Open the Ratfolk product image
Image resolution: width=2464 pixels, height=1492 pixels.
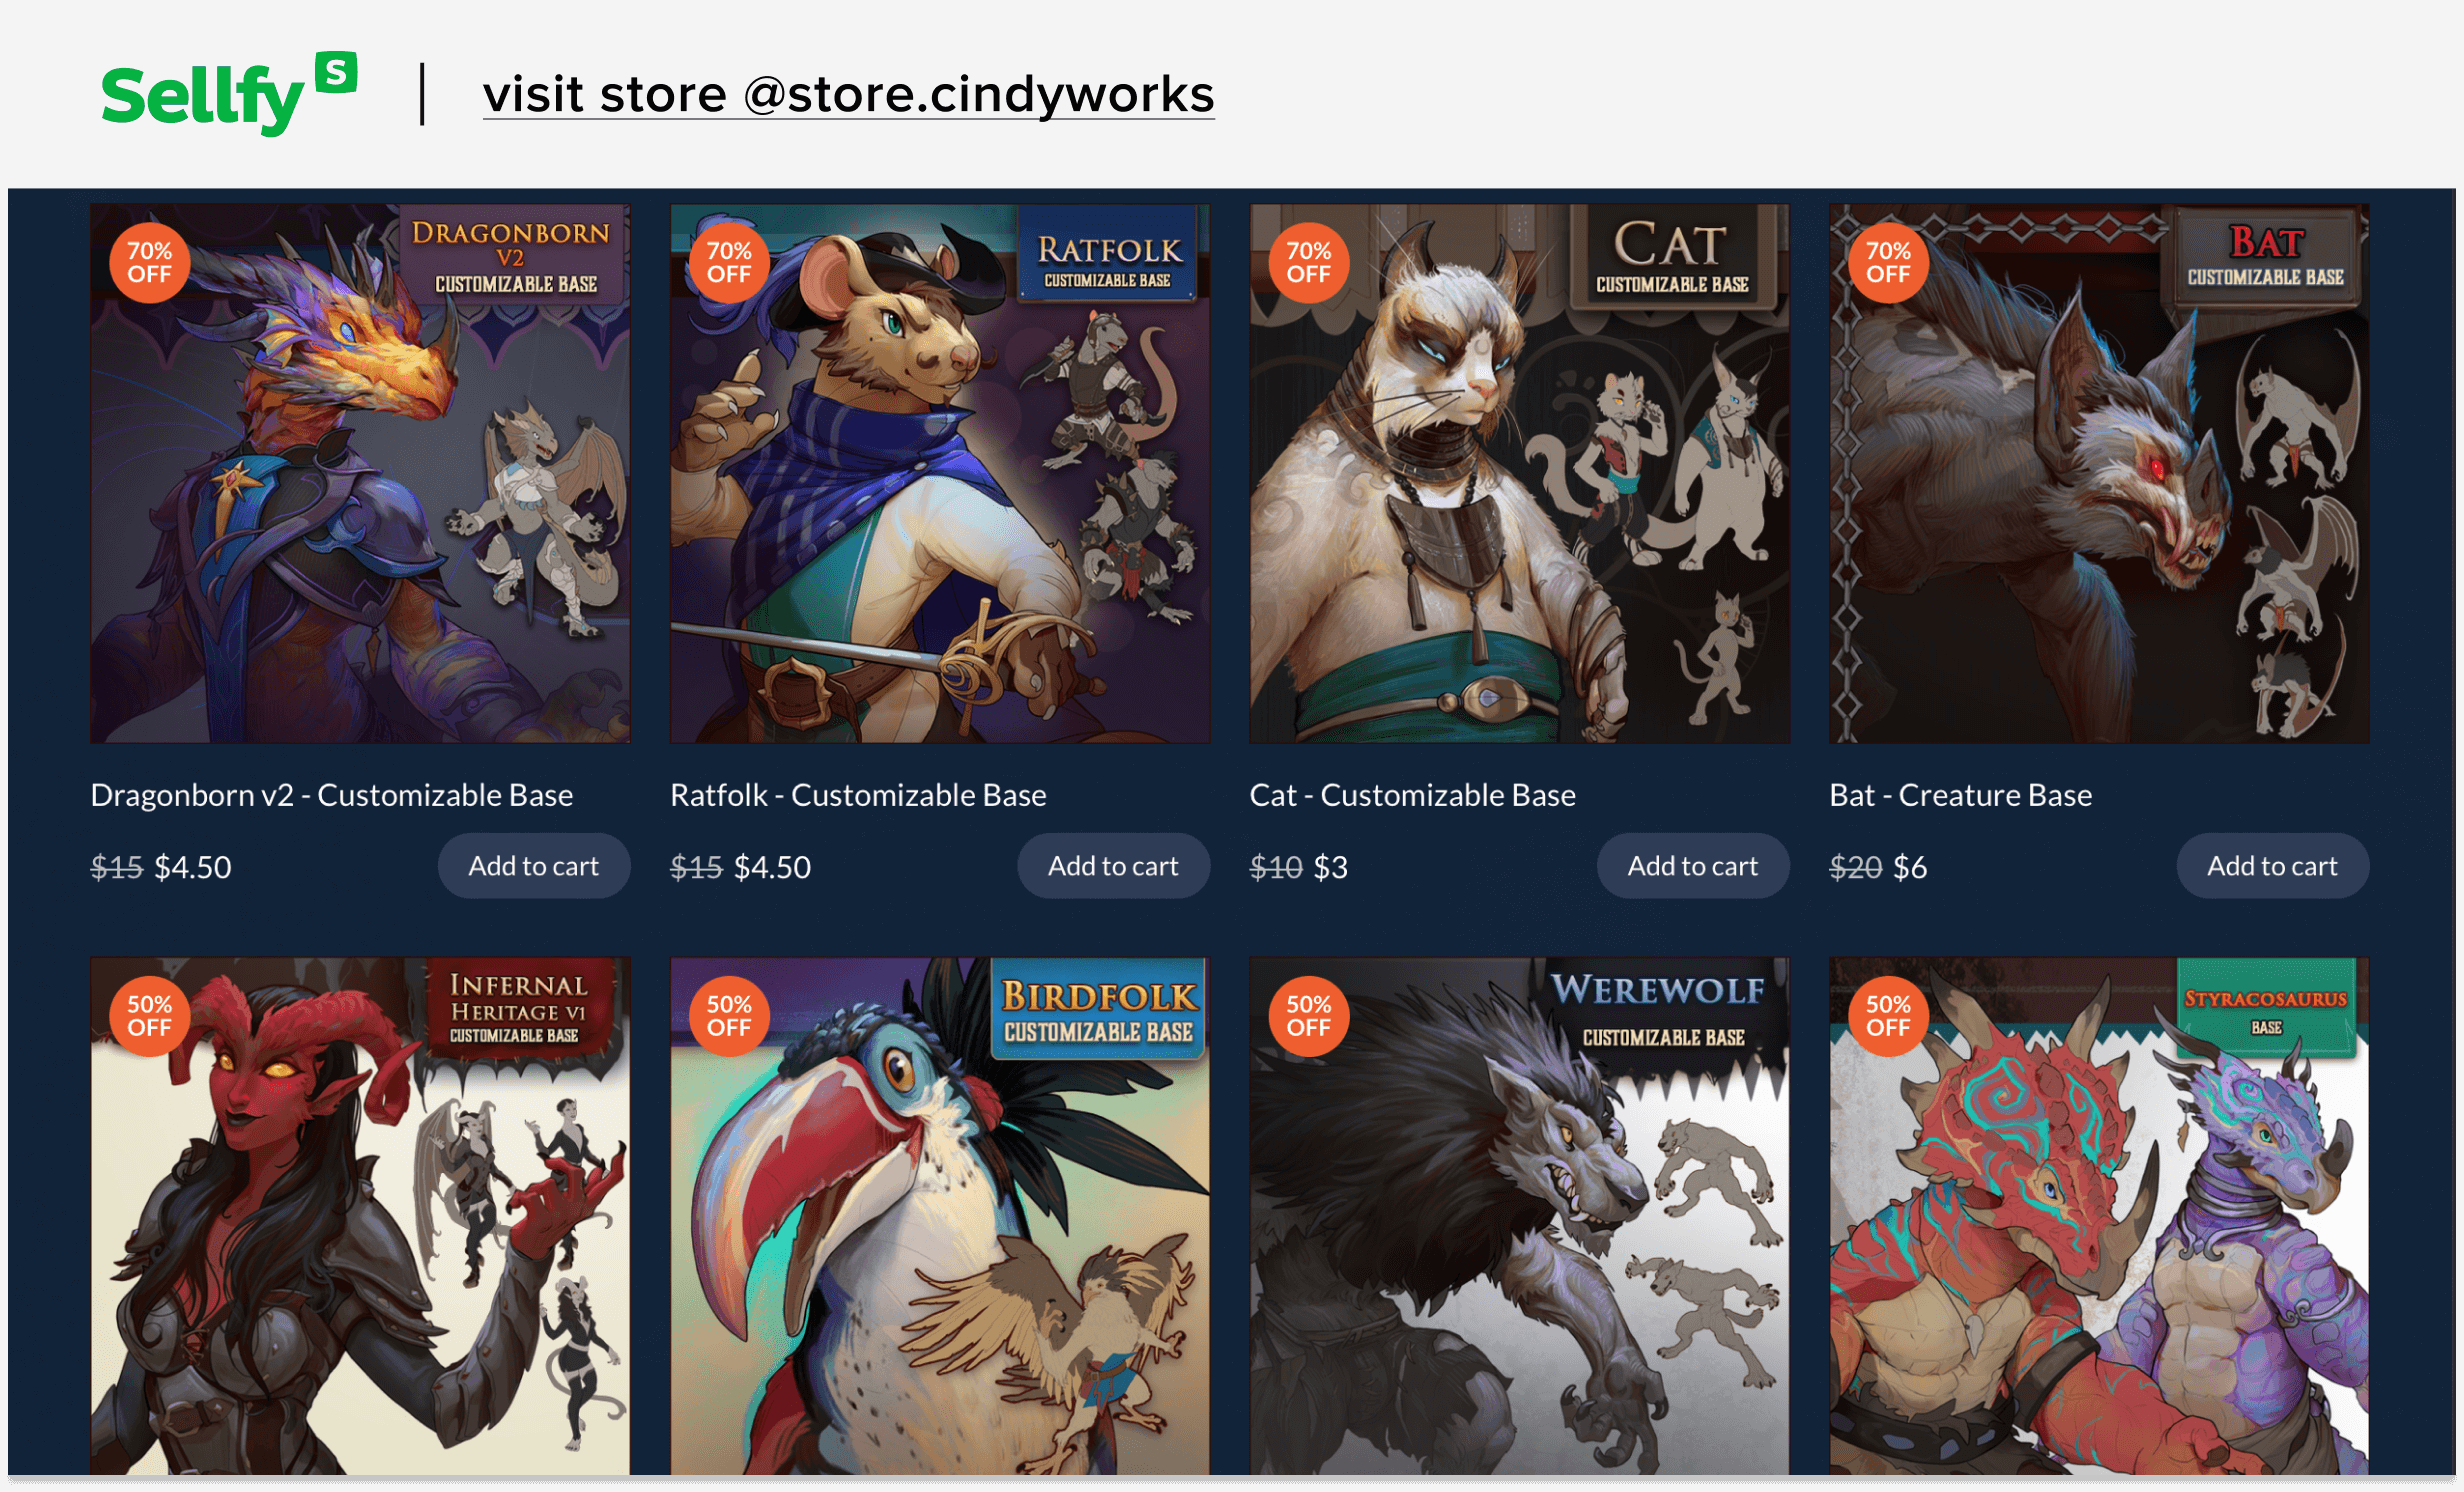(940, 474)
